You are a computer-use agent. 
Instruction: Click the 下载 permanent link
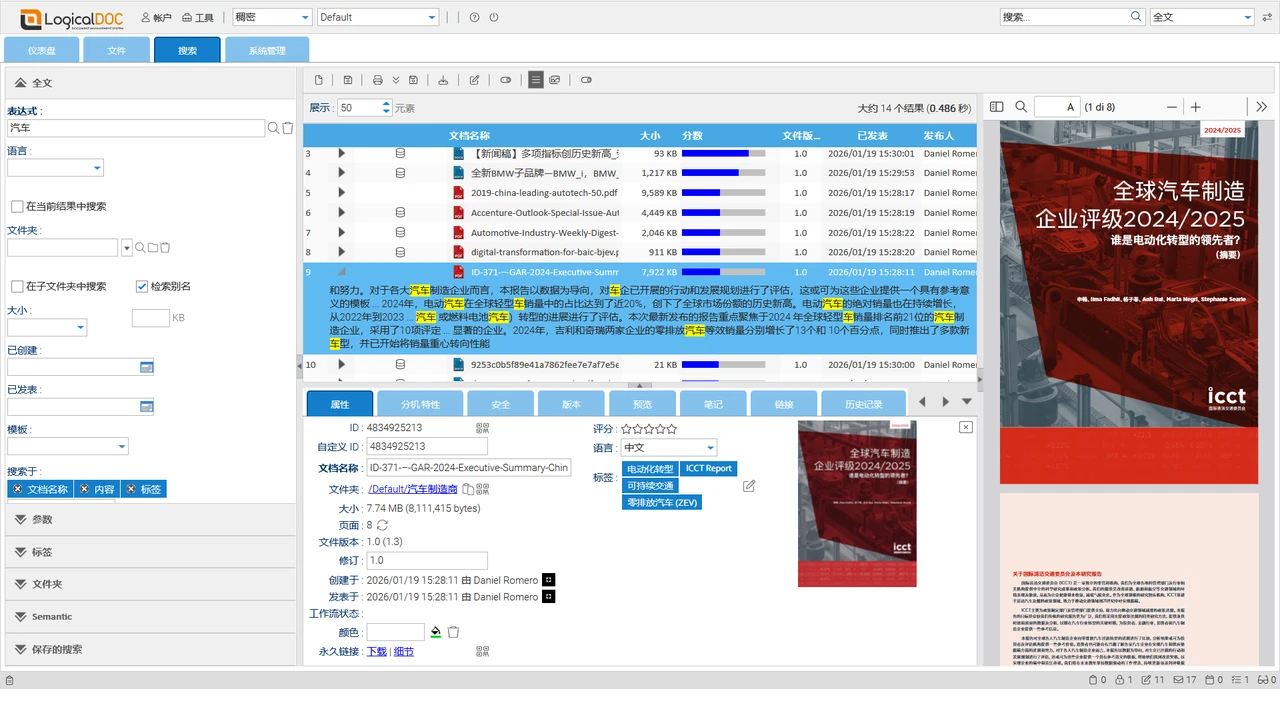point(378,651)
